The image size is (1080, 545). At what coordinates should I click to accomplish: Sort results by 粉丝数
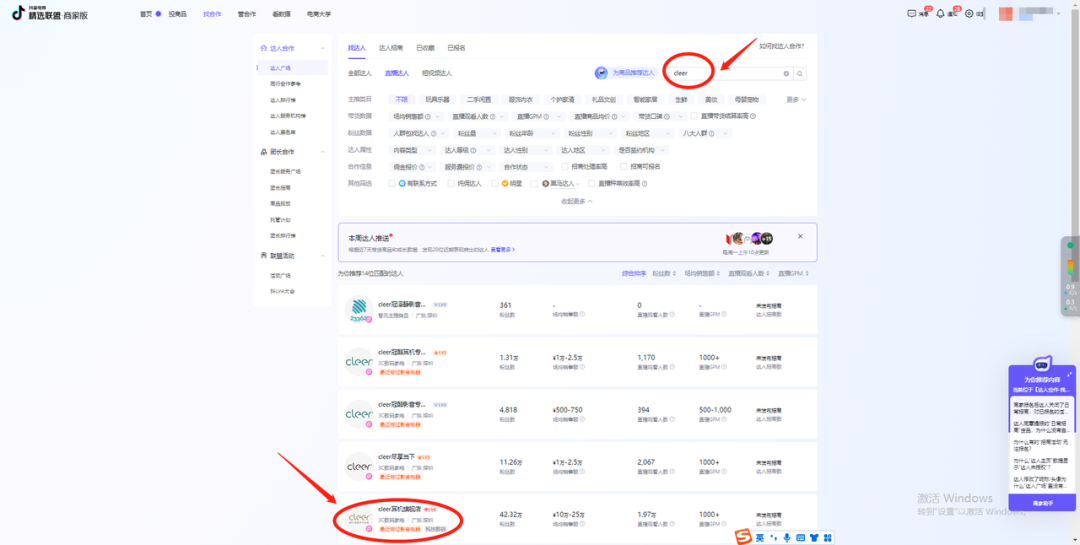664,274
